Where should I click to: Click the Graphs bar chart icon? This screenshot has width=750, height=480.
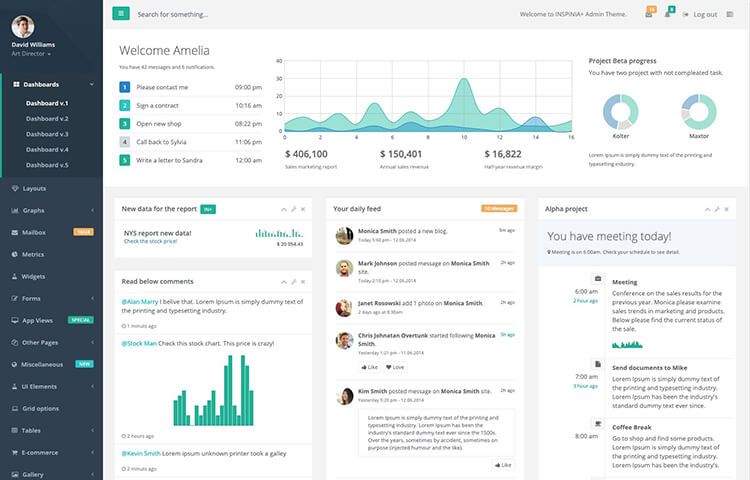click(15, 210)
